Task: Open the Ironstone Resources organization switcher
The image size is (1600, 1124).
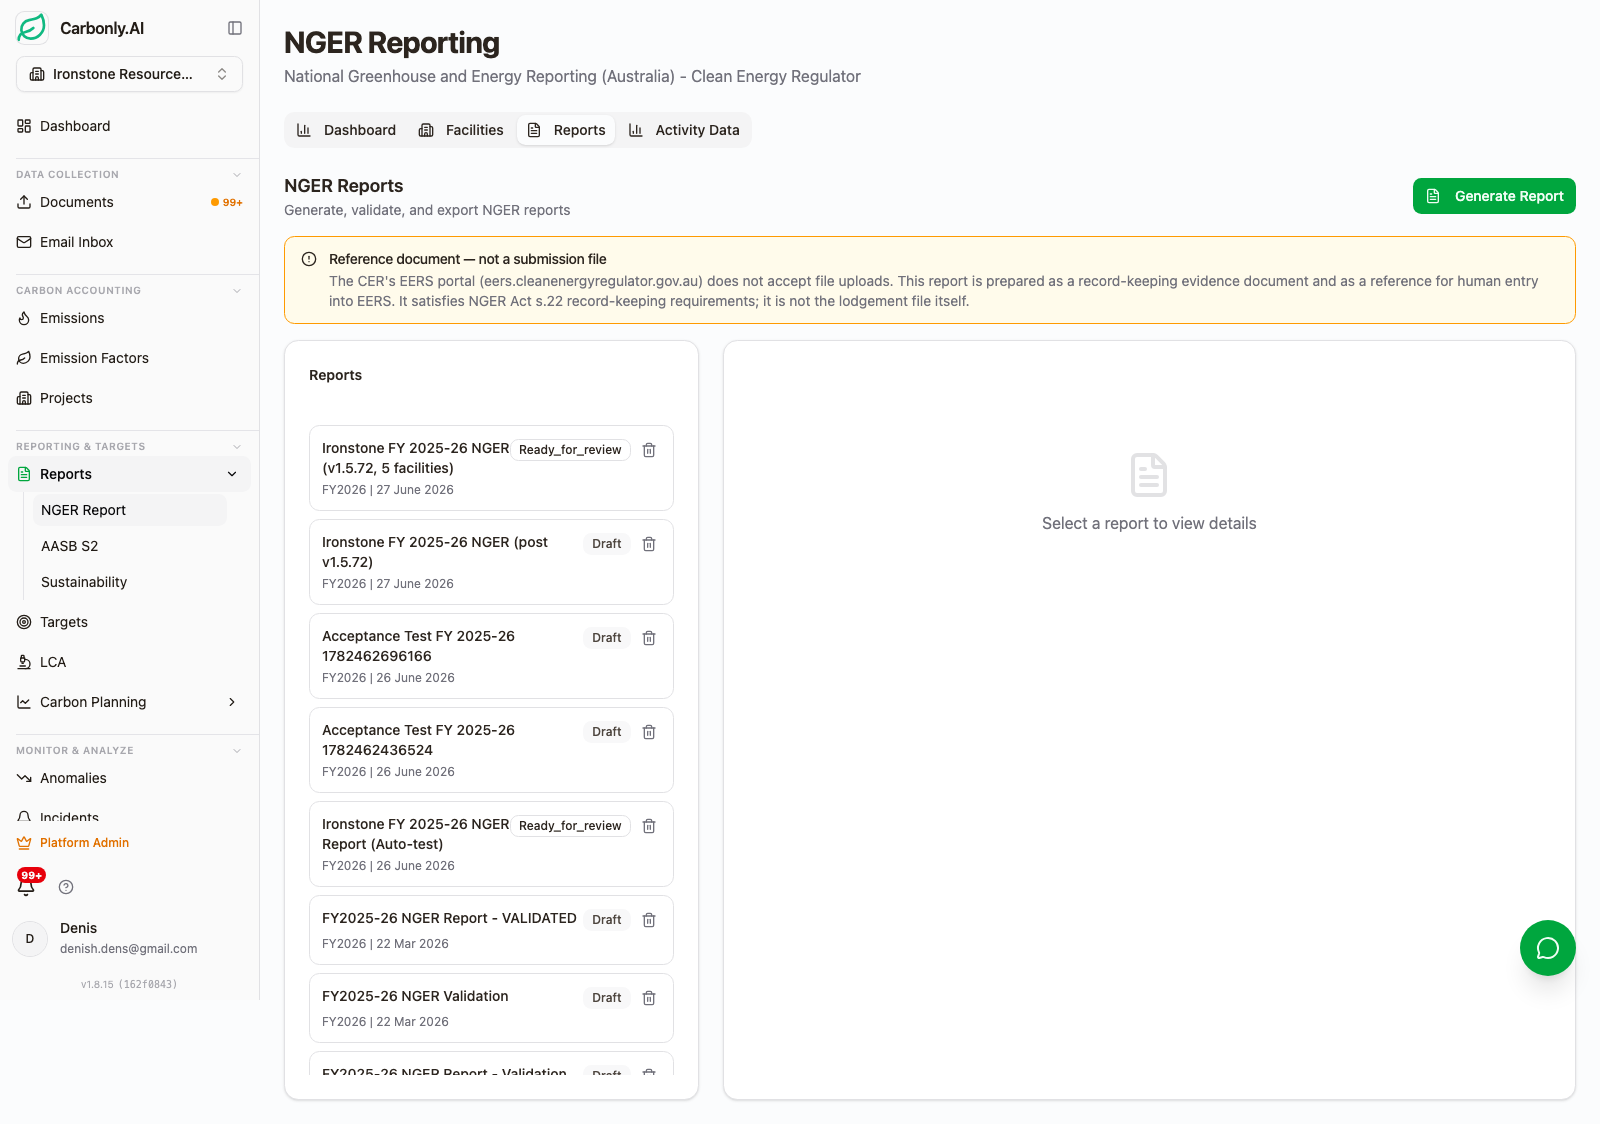Action: coord(129,74)
